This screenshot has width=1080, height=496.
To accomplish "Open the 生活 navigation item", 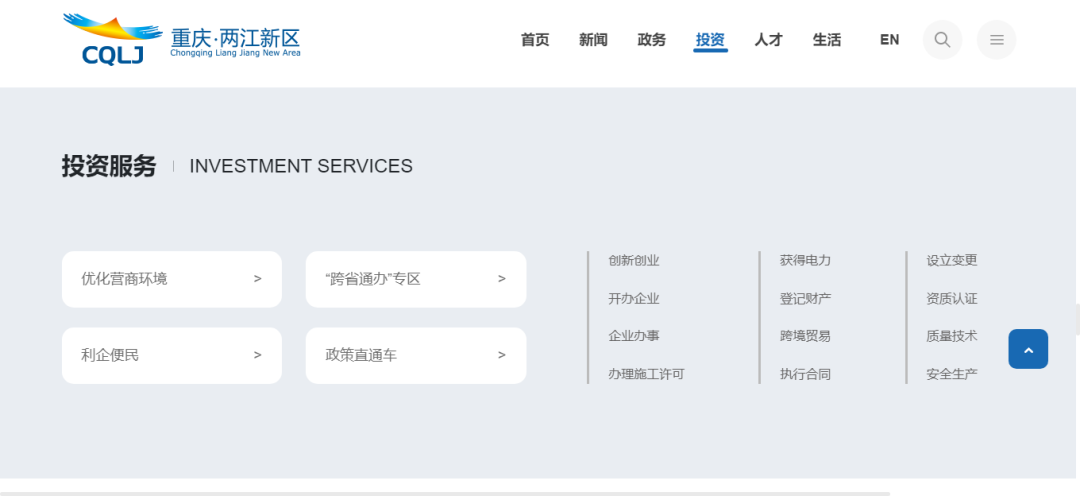I will tap(827, 40).
